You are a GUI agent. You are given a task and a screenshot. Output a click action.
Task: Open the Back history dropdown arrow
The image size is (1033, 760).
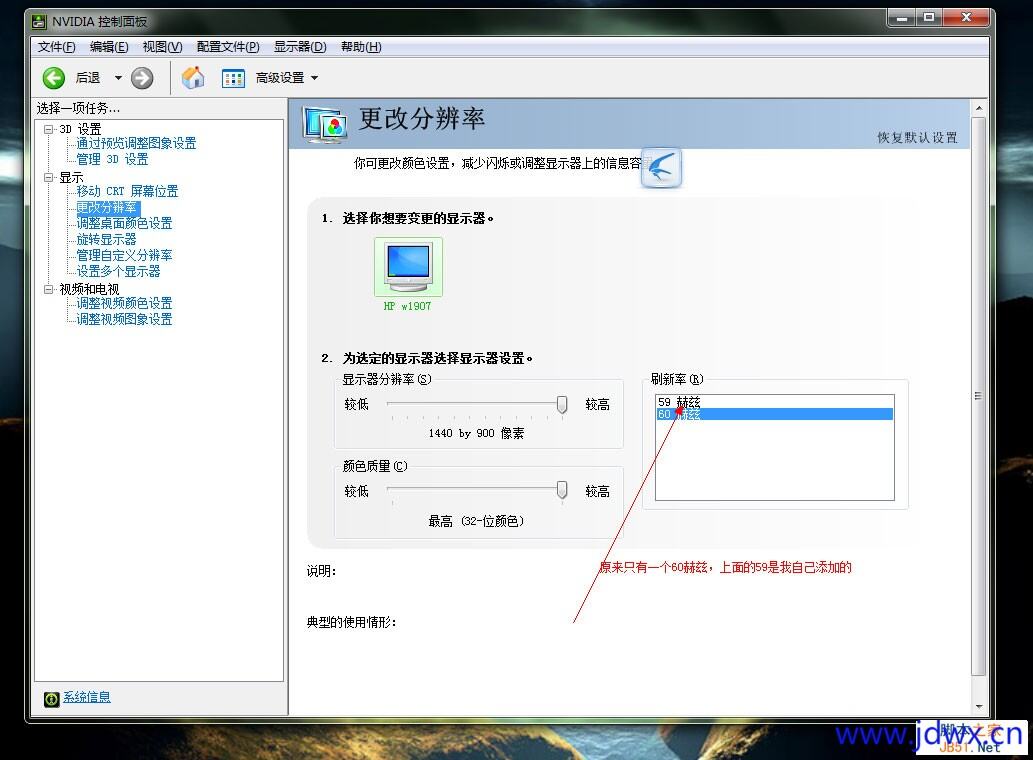118,78
